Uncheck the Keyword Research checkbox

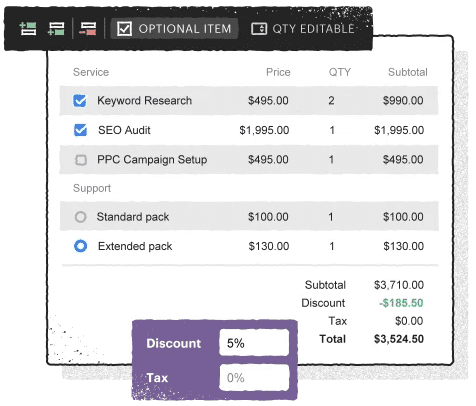(x=80, y=101)
